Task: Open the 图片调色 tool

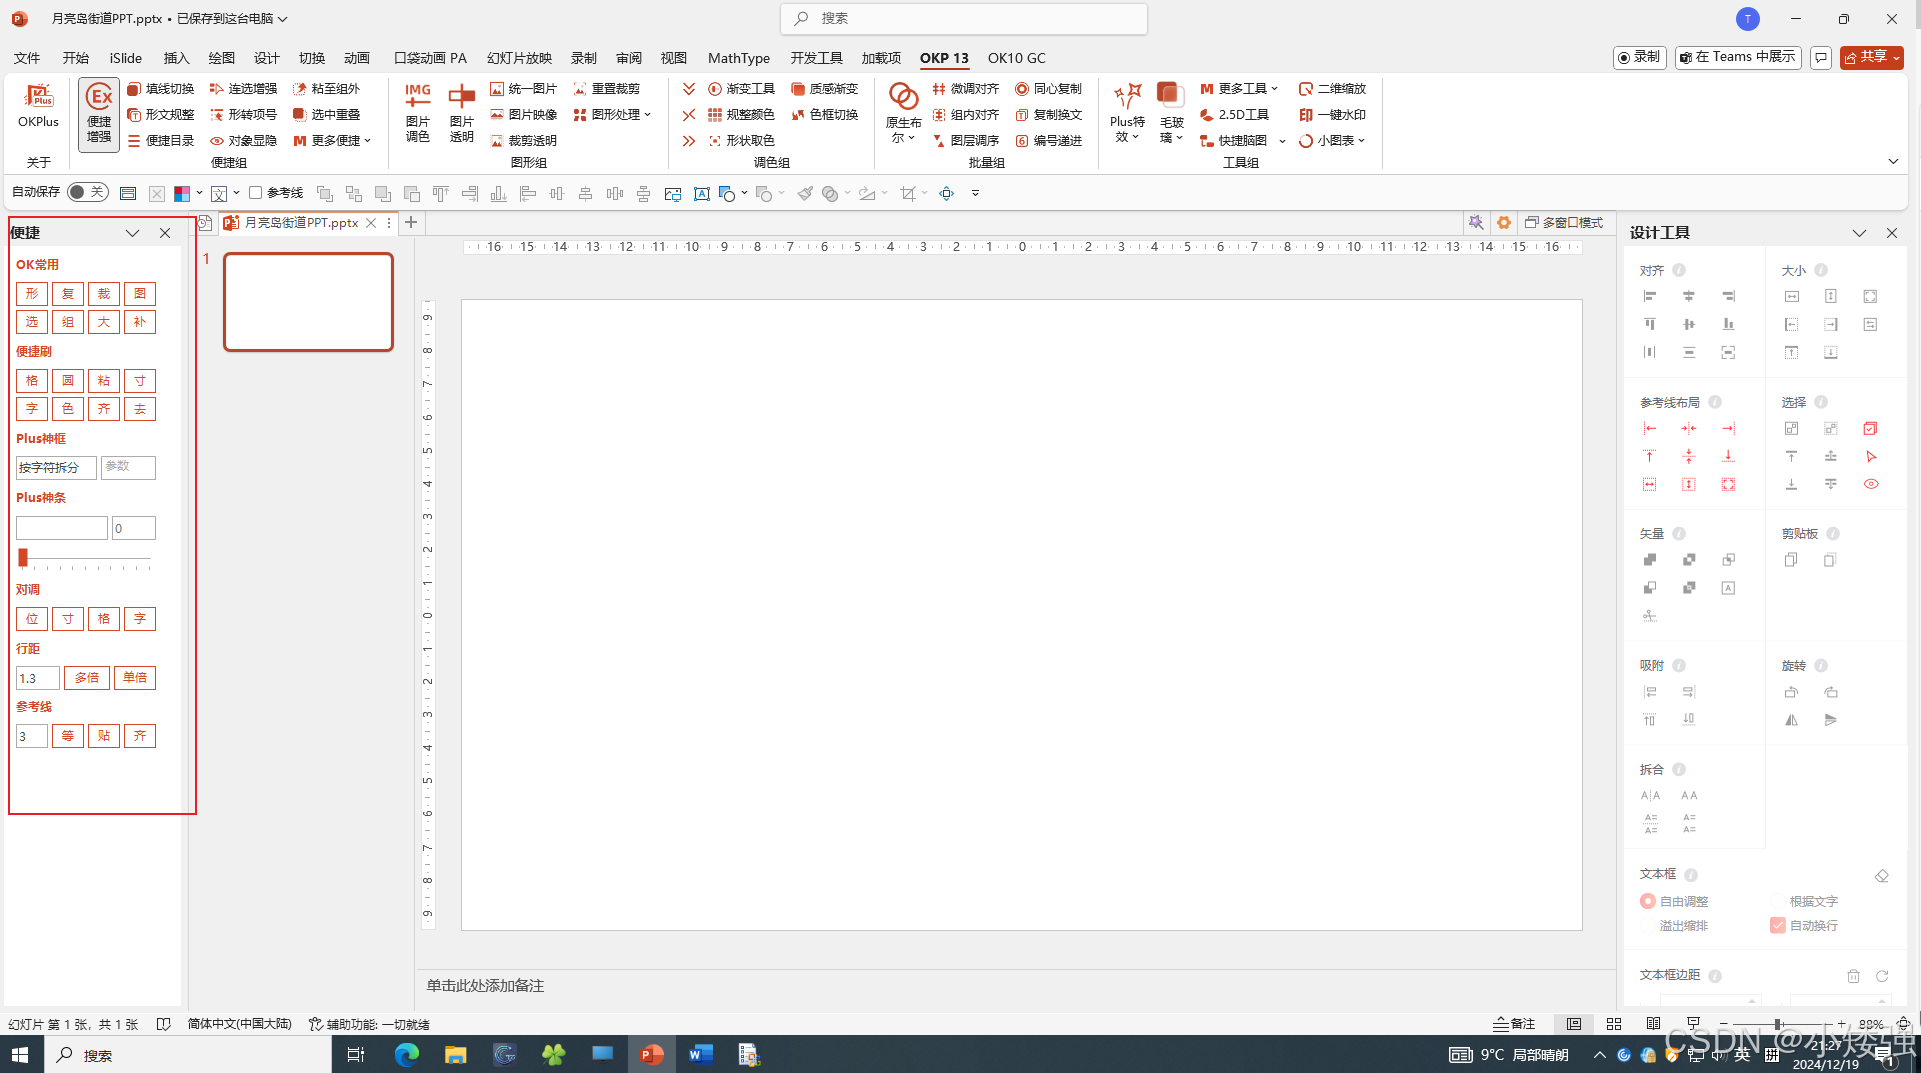Action: coord(417,113)
